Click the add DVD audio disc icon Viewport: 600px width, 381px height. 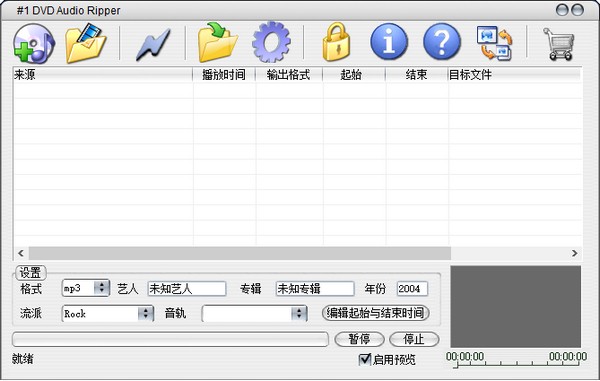click(34, 43)
